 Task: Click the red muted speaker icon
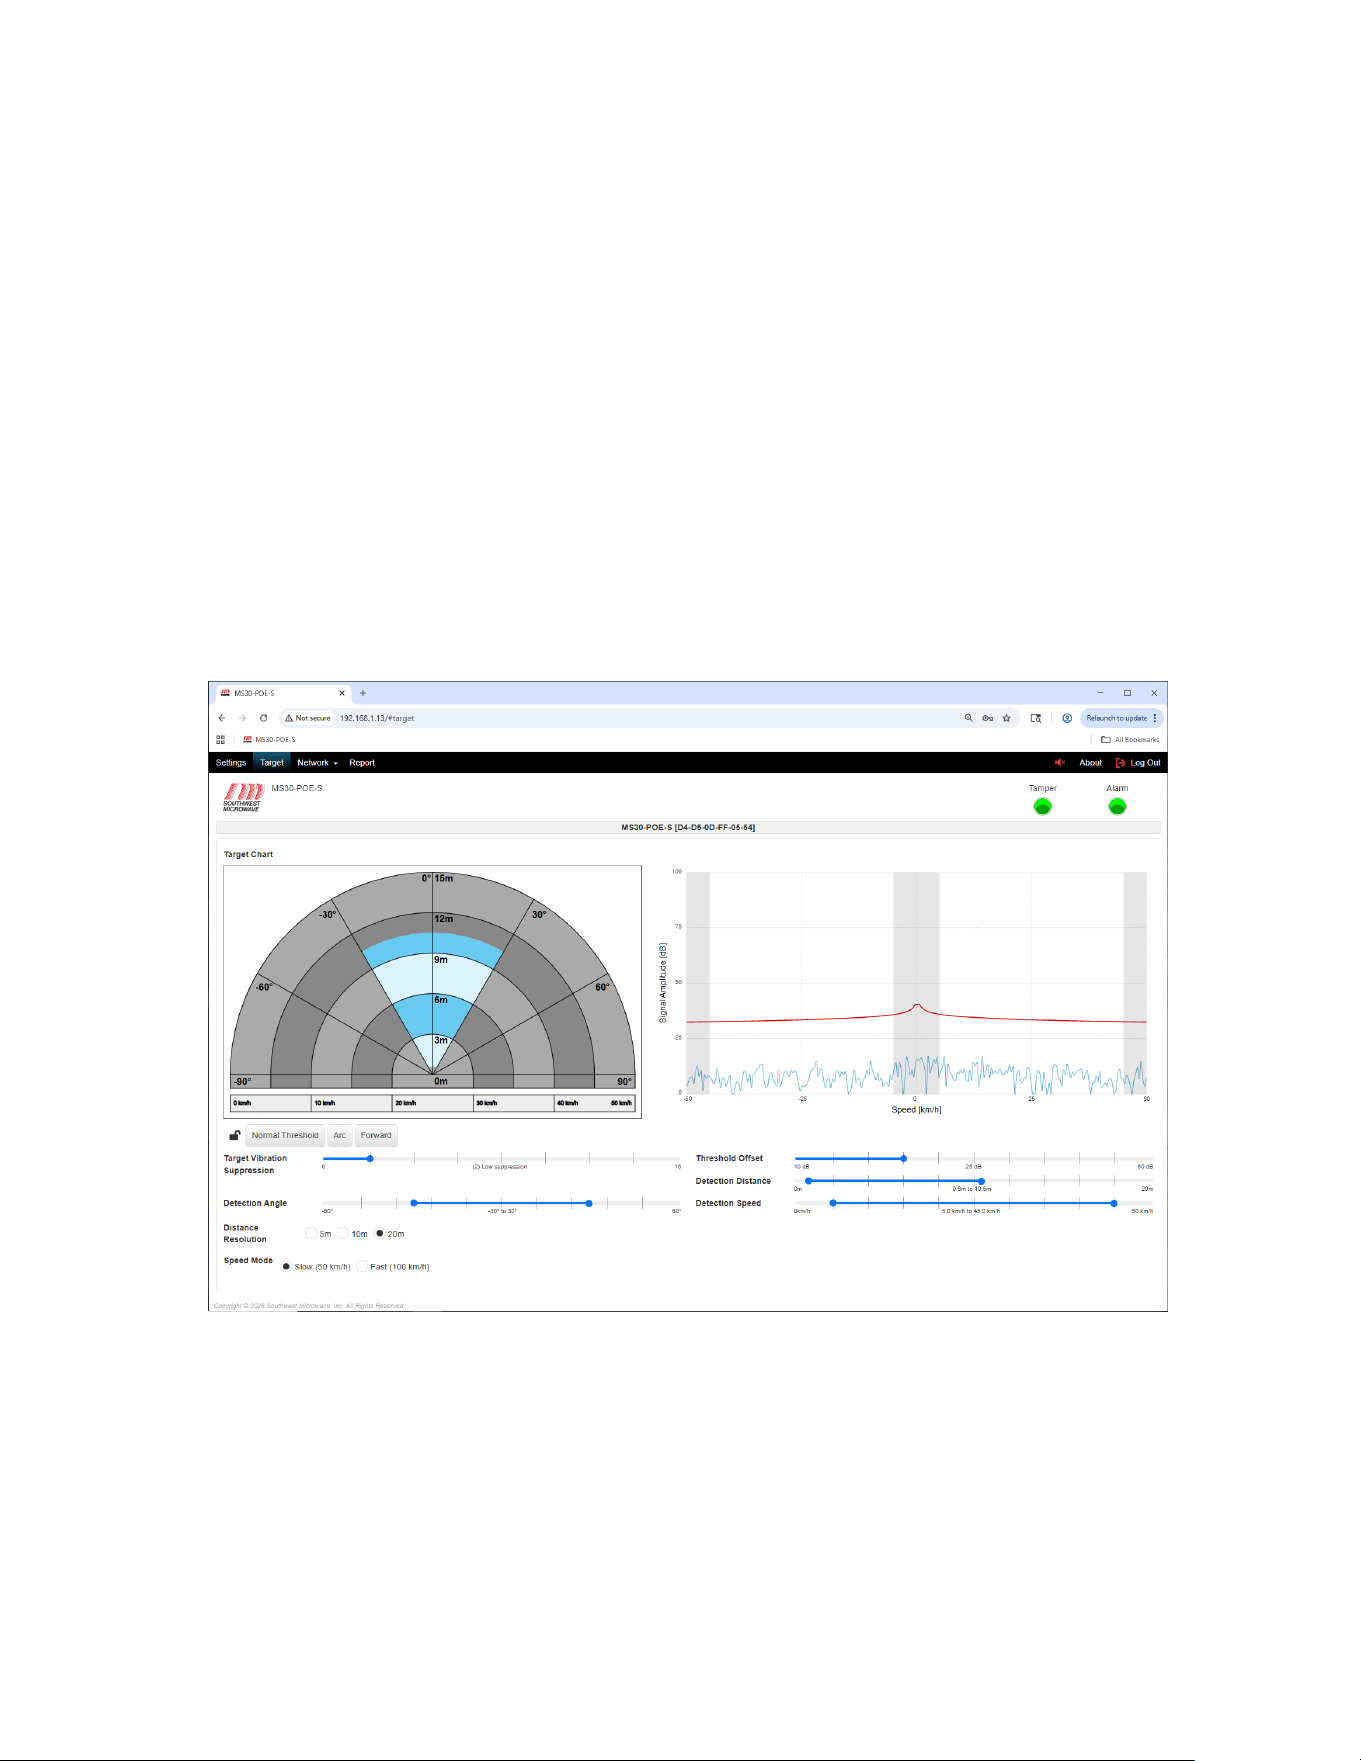[1060, 763]
